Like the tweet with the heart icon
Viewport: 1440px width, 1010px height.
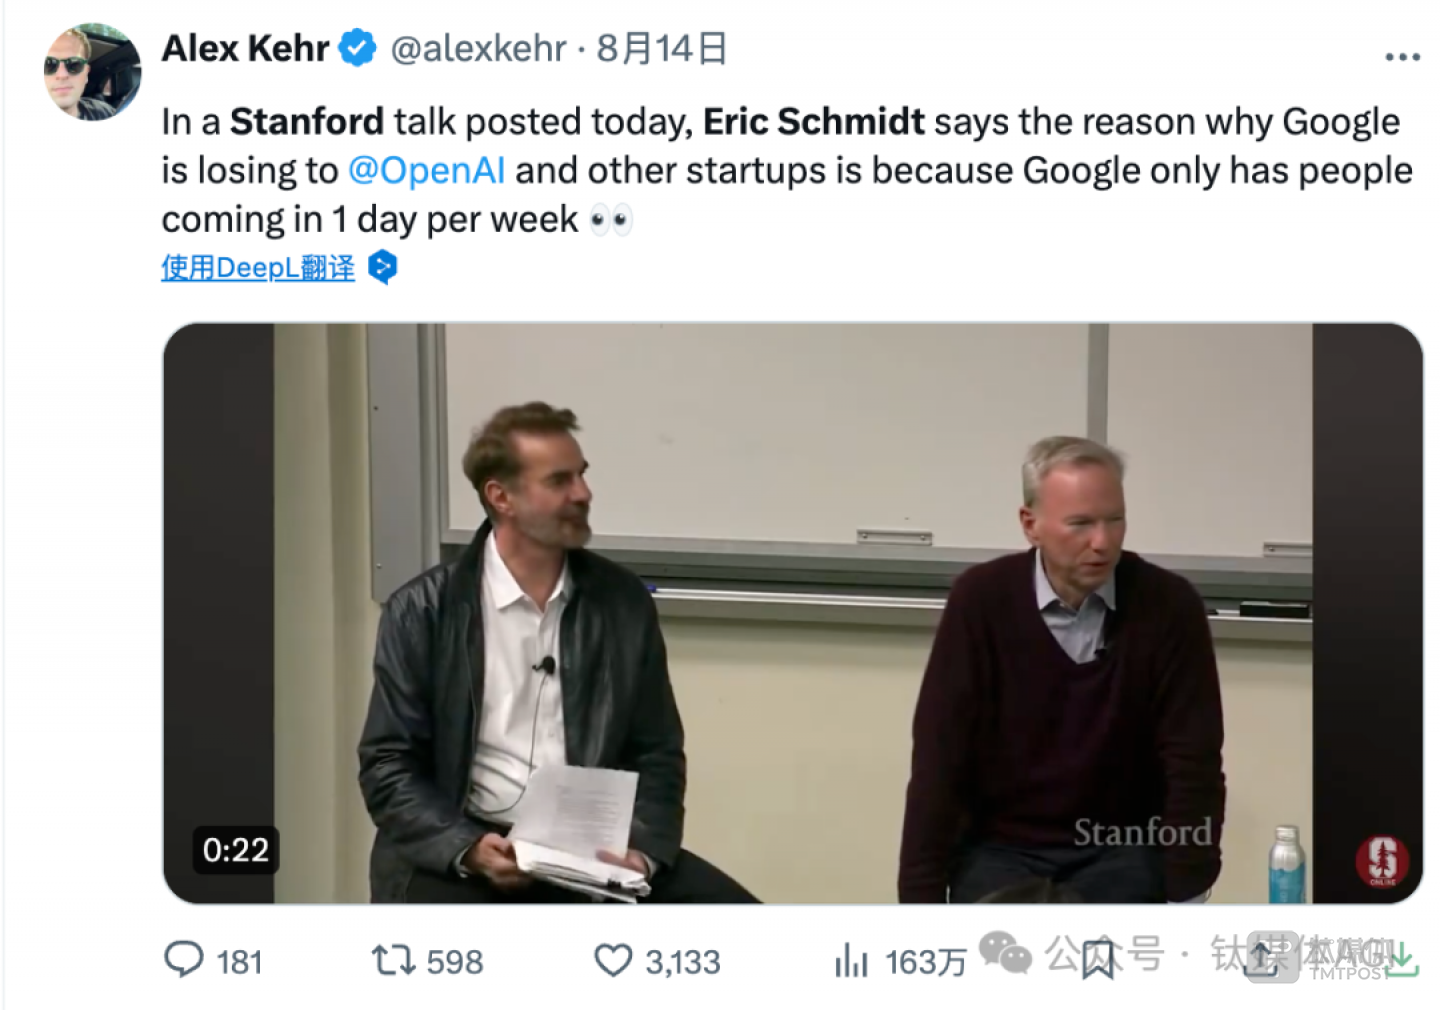(612, 960)
